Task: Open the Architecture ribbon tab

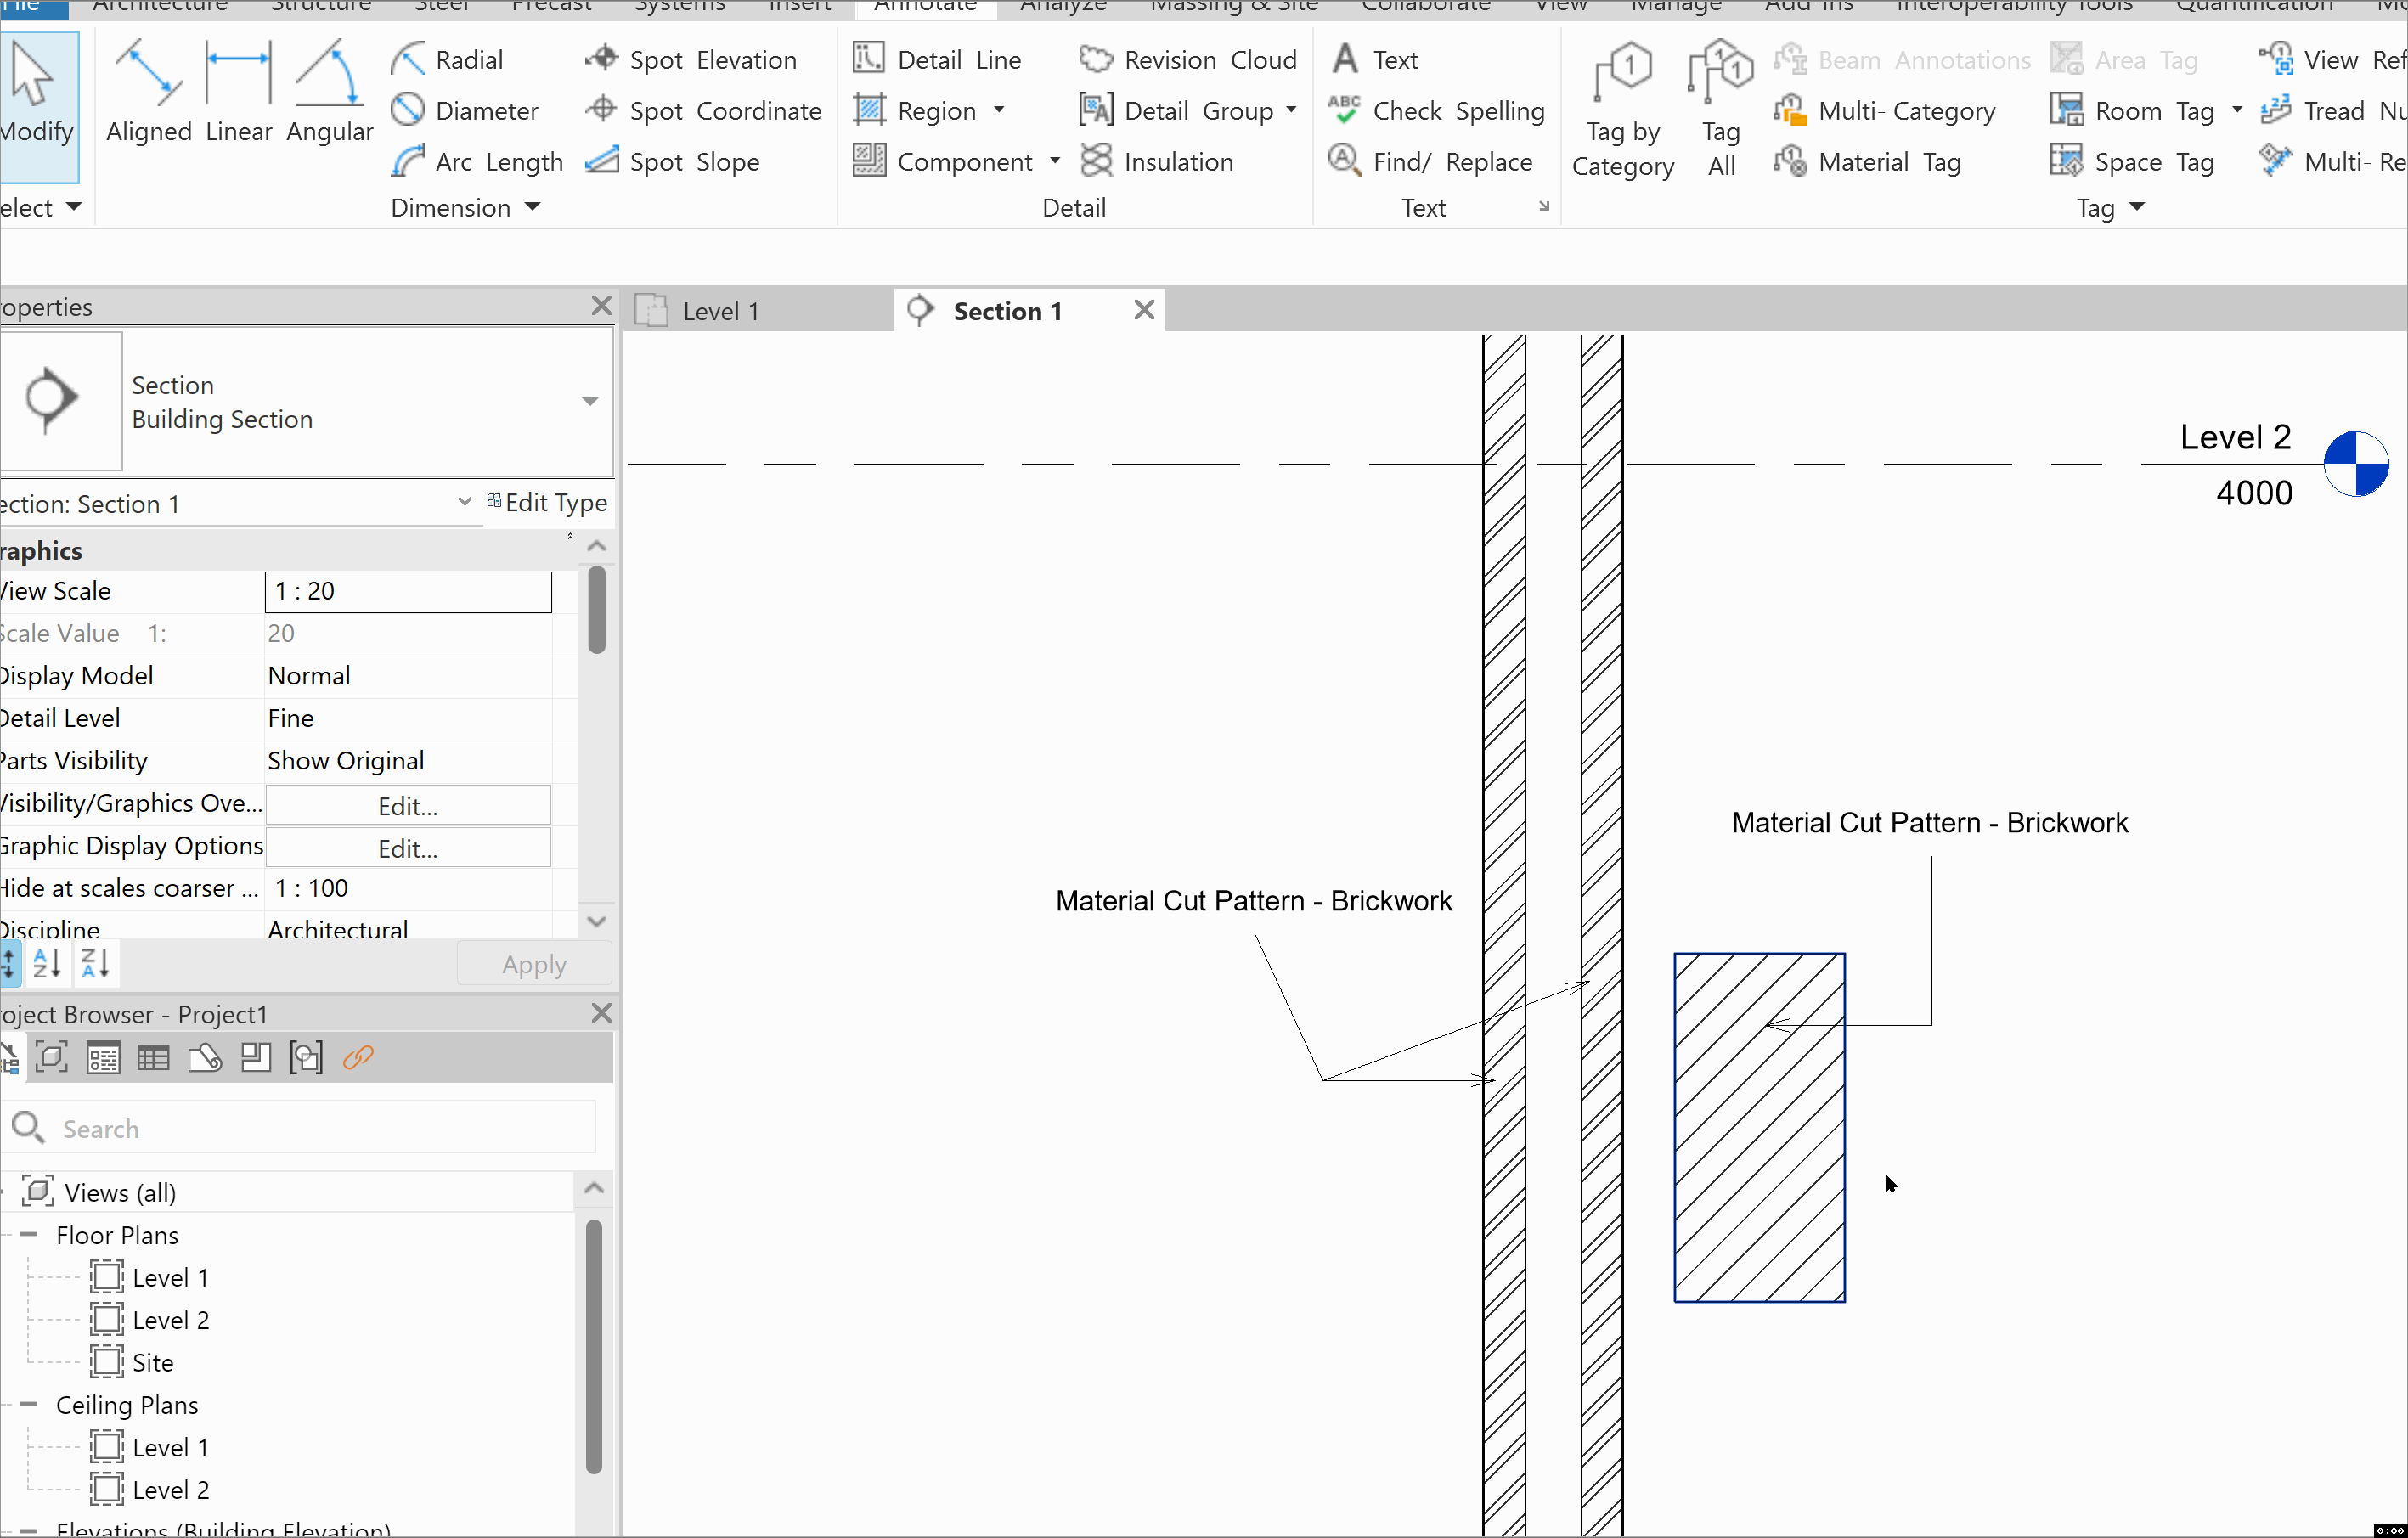Action: [160, 7]
